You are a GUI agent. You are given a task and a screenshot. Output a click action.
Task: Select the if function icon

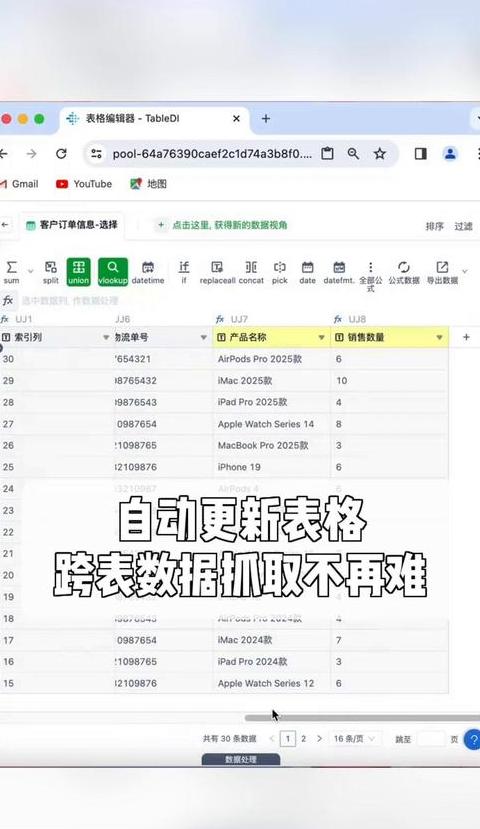point(183,272)
